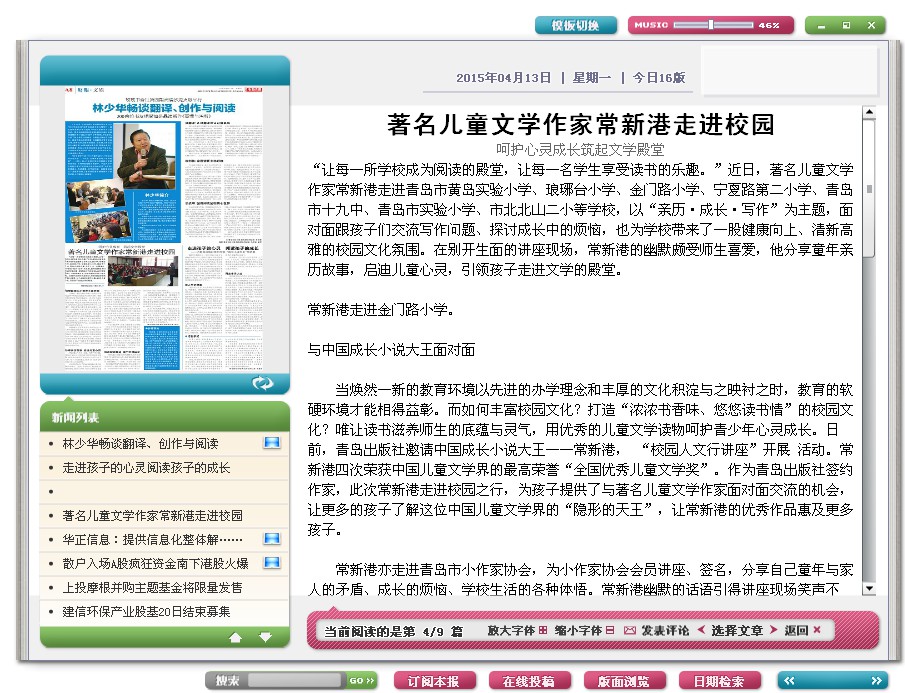This screenshot has height=693, width=905.
Task: Shrink text with 缩小字体
Action: [x=584, y=630]
